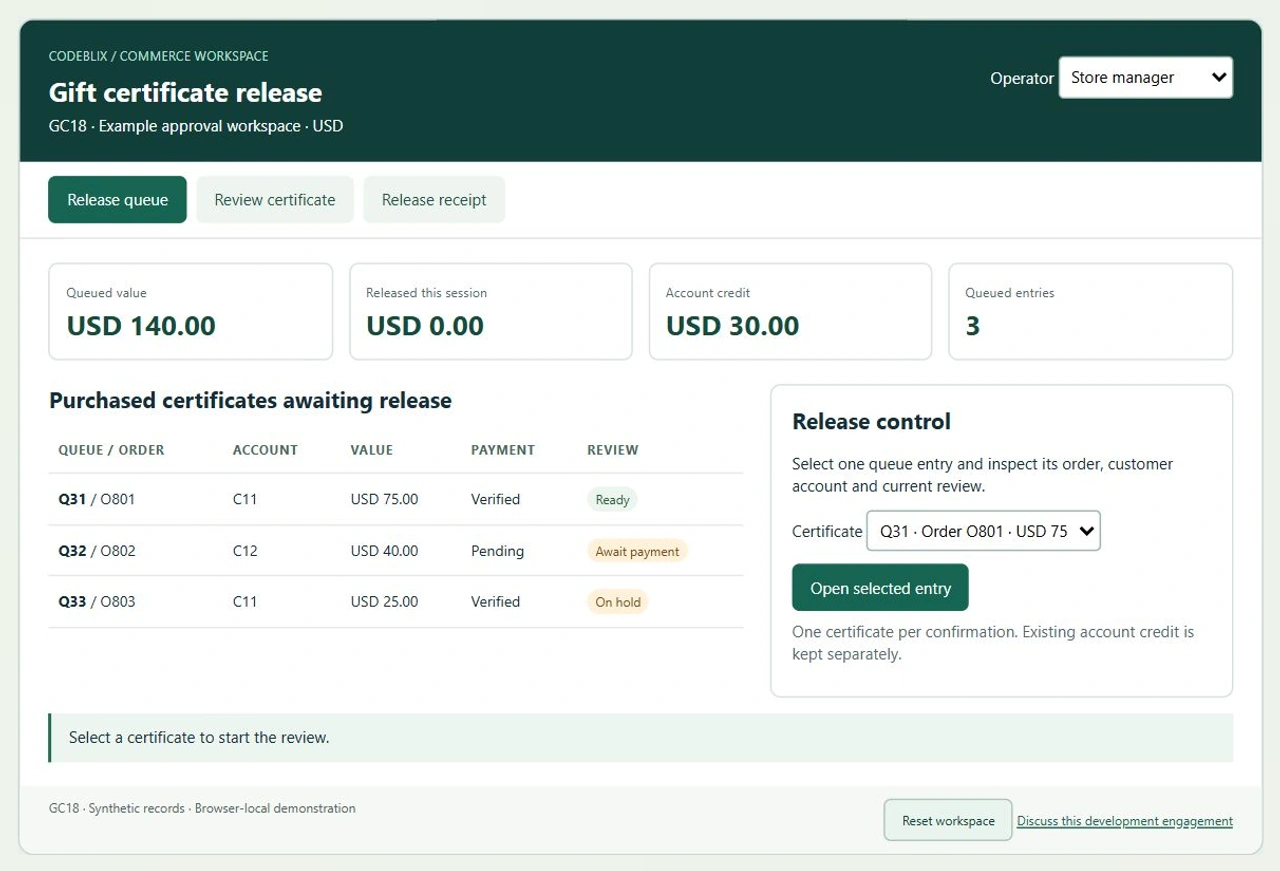1280x871 pixels.
Task: Click the VALUE column header
Action: (x=372, y=450)
